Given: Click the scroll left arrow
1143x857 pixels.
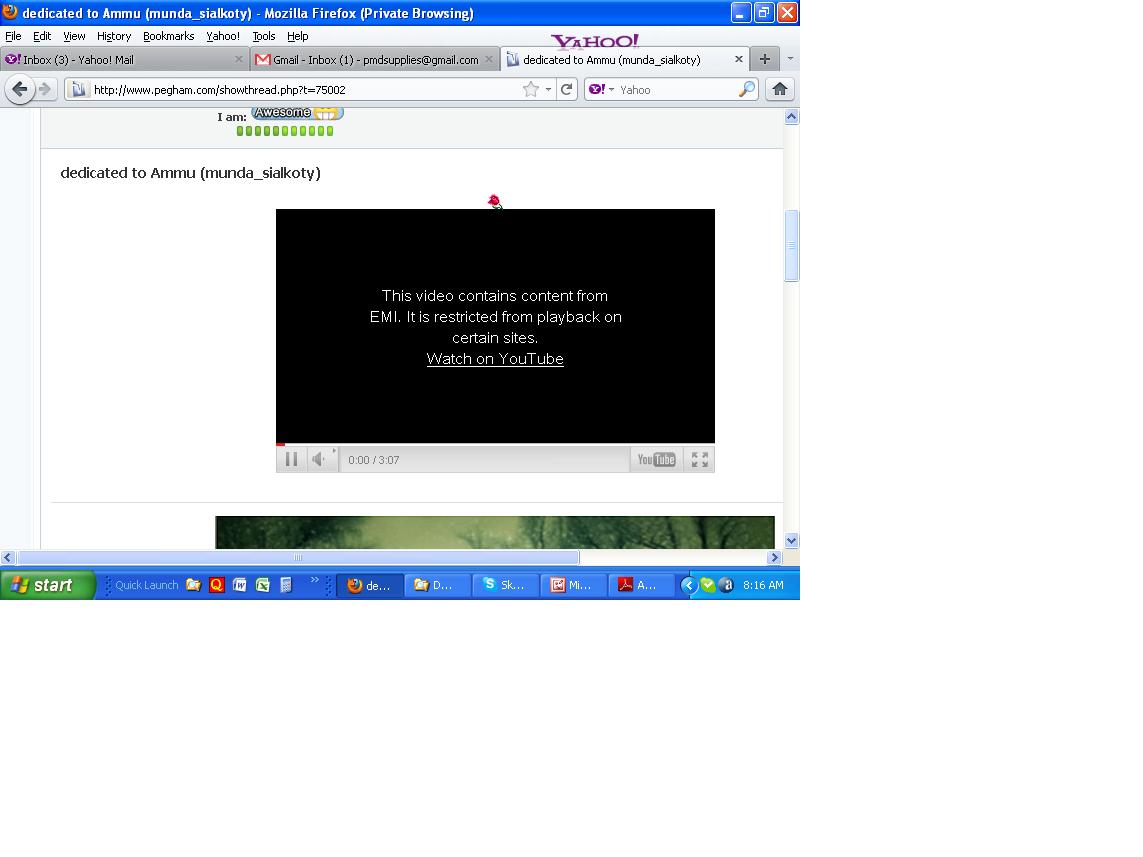Looking at the screenshot, I should (x=7, y=557).
